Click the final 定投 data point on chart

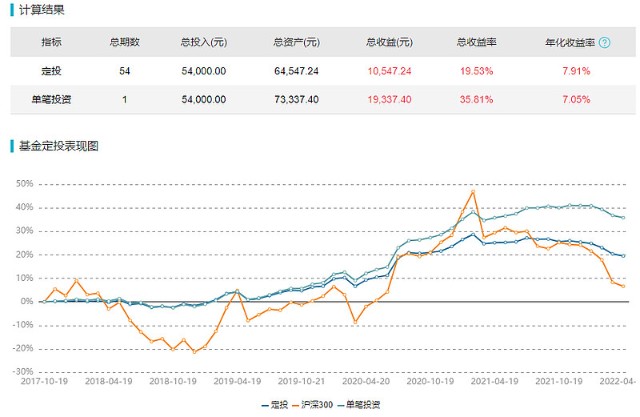click(x=623, y=256)
